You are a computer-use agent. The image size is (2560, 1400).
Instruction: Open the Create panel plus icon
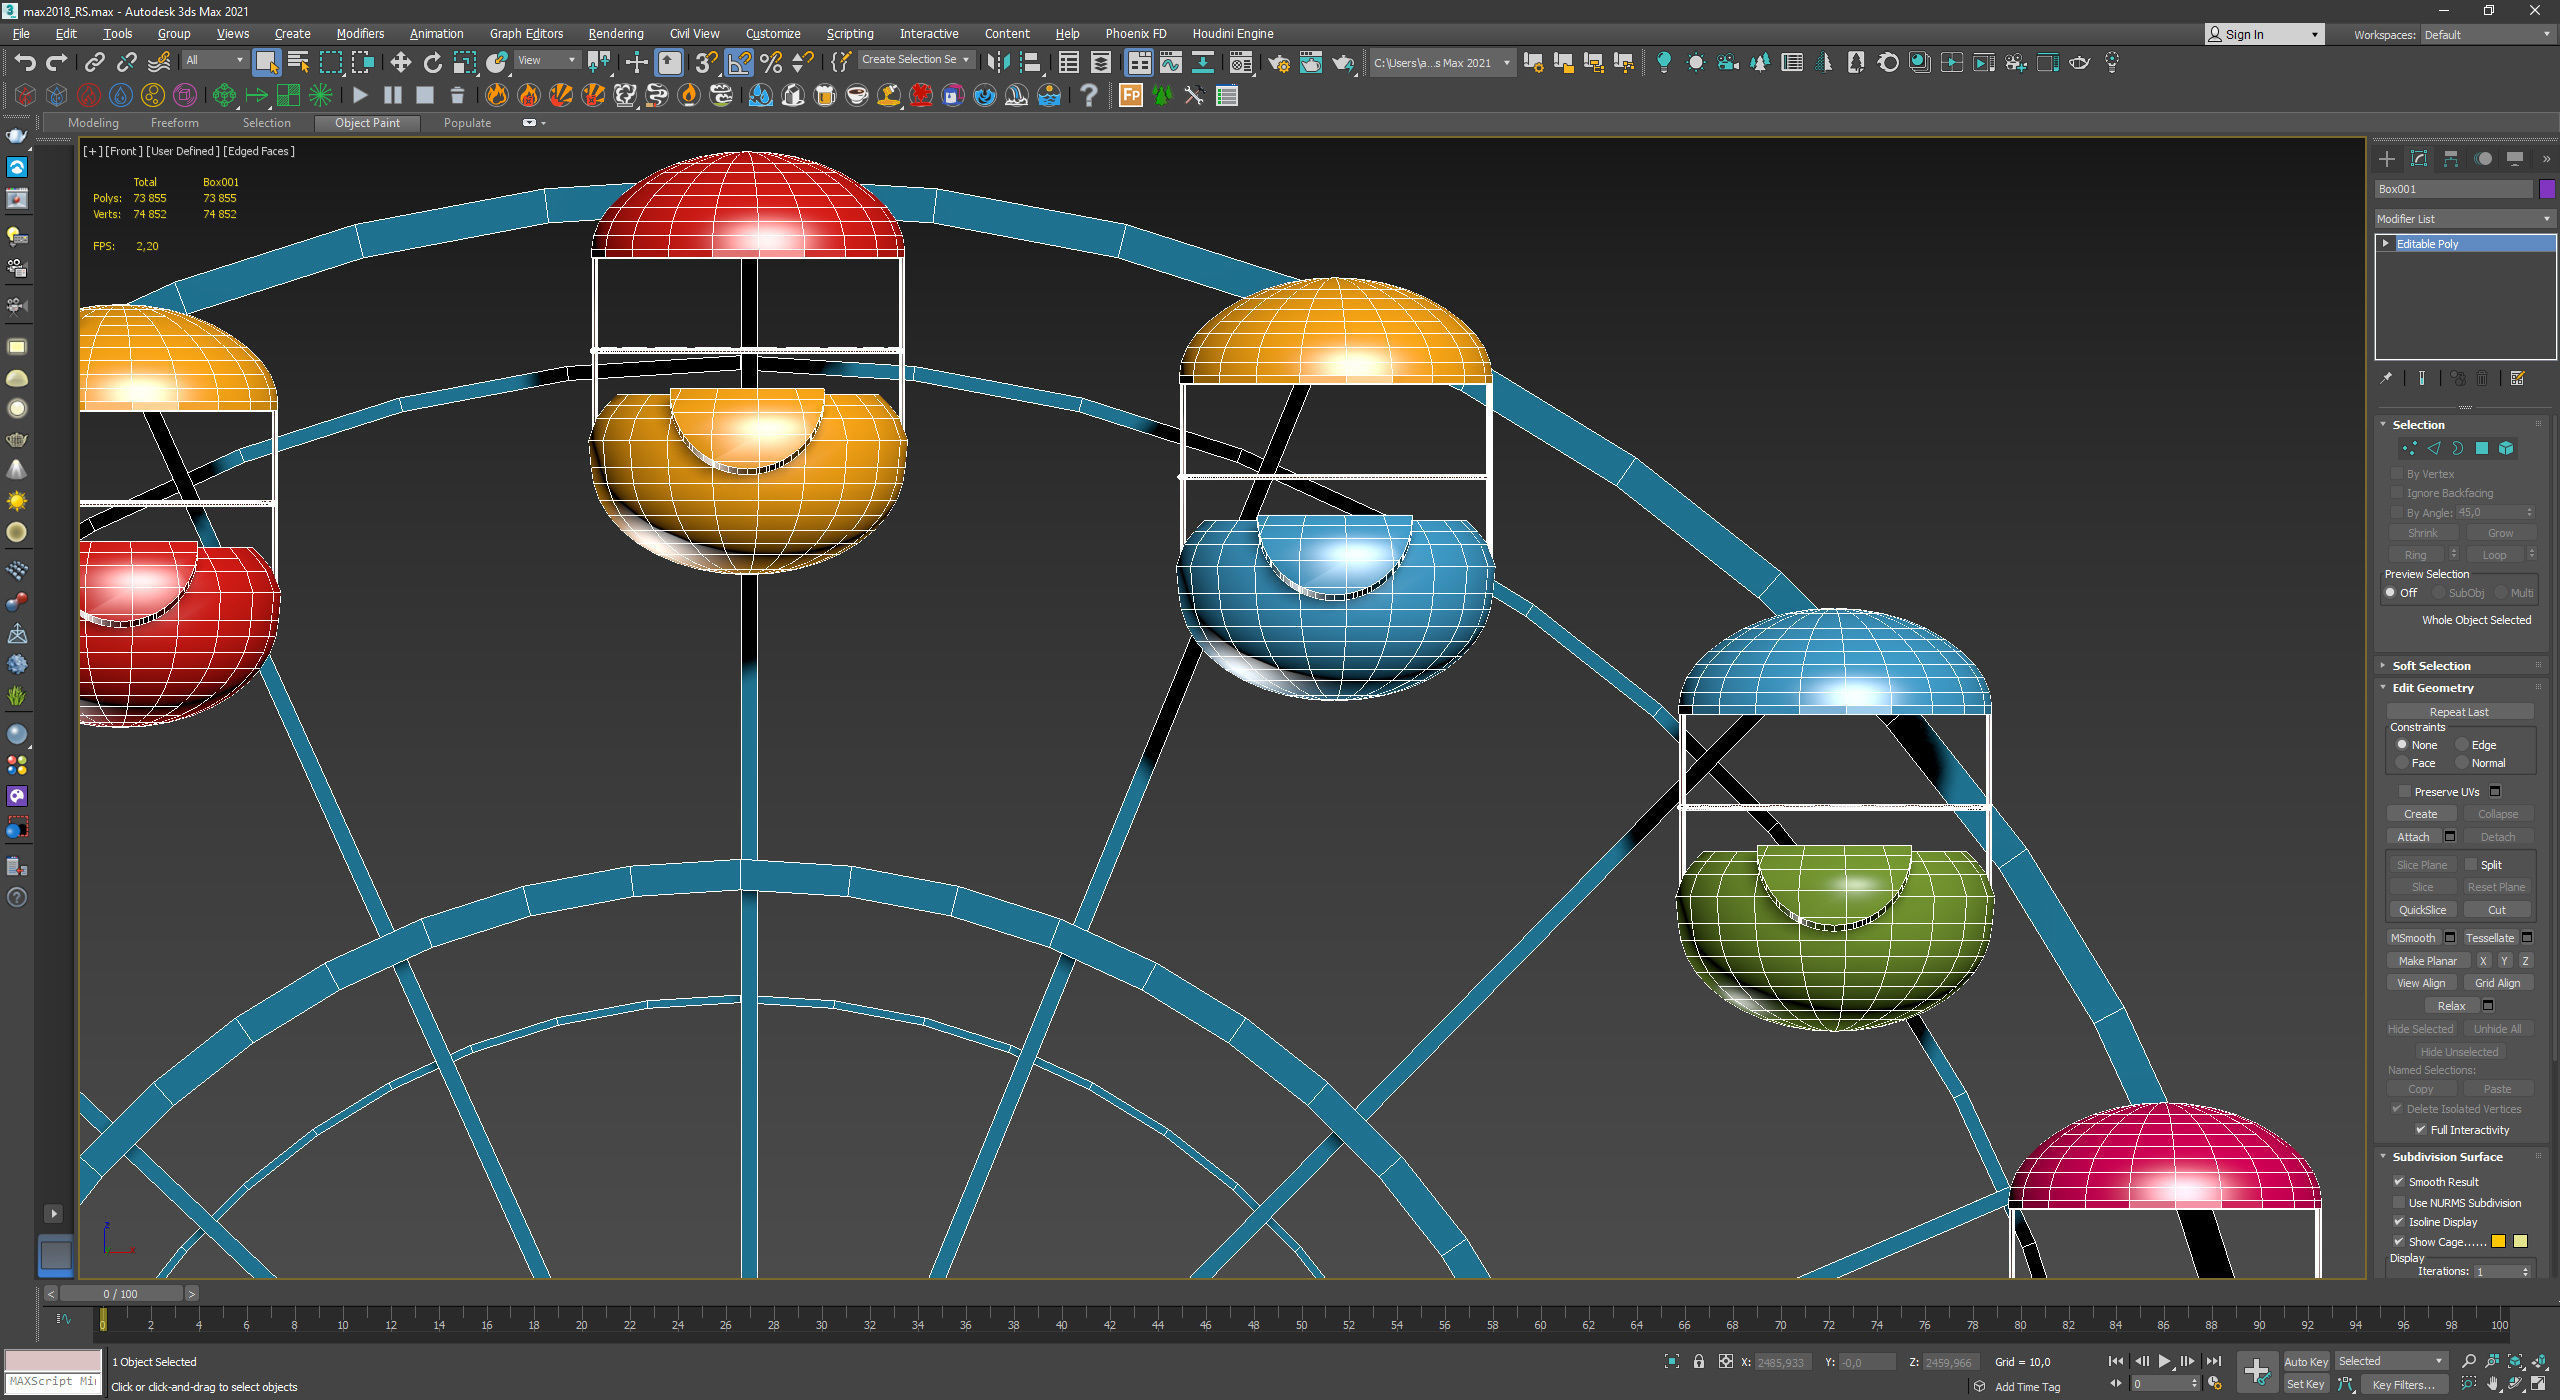click(2387, 159)
